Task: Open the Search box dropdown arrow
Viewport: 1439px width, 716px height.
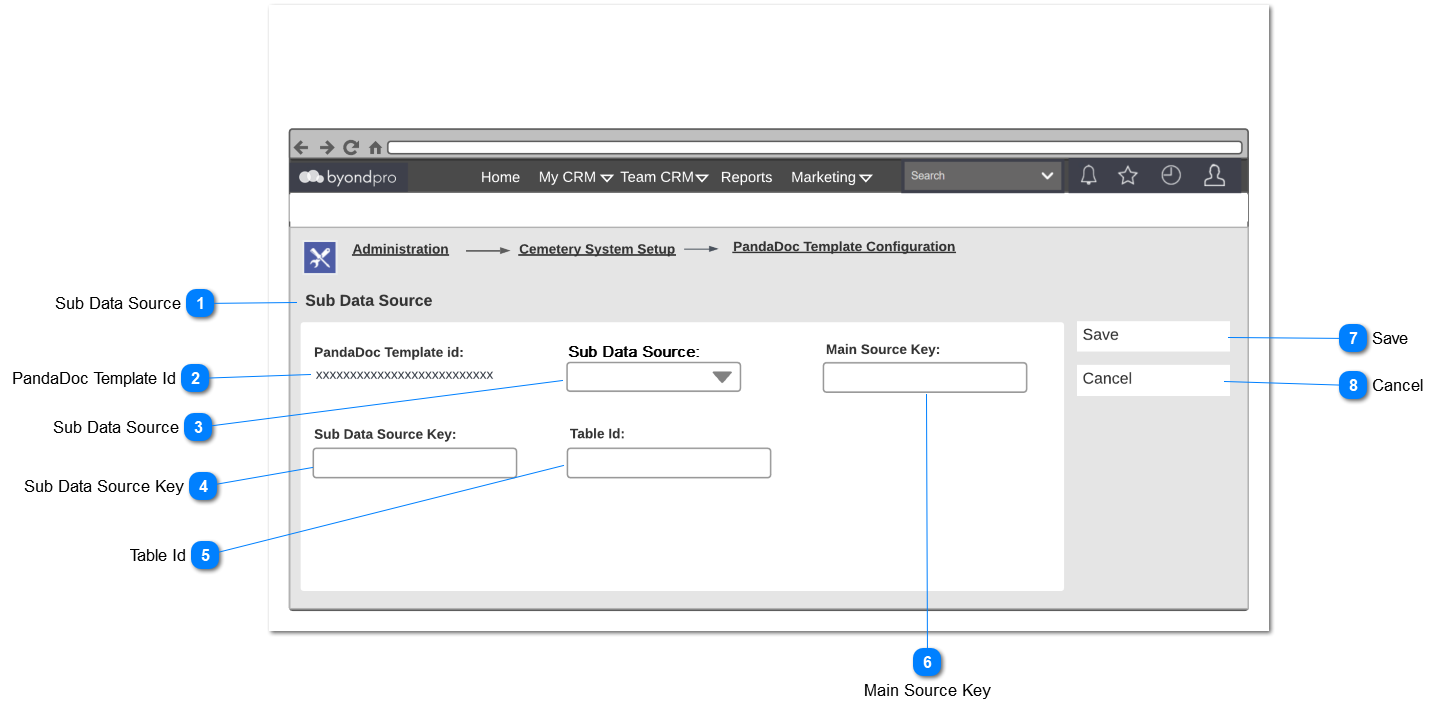Action: (x=1047, y=176)
